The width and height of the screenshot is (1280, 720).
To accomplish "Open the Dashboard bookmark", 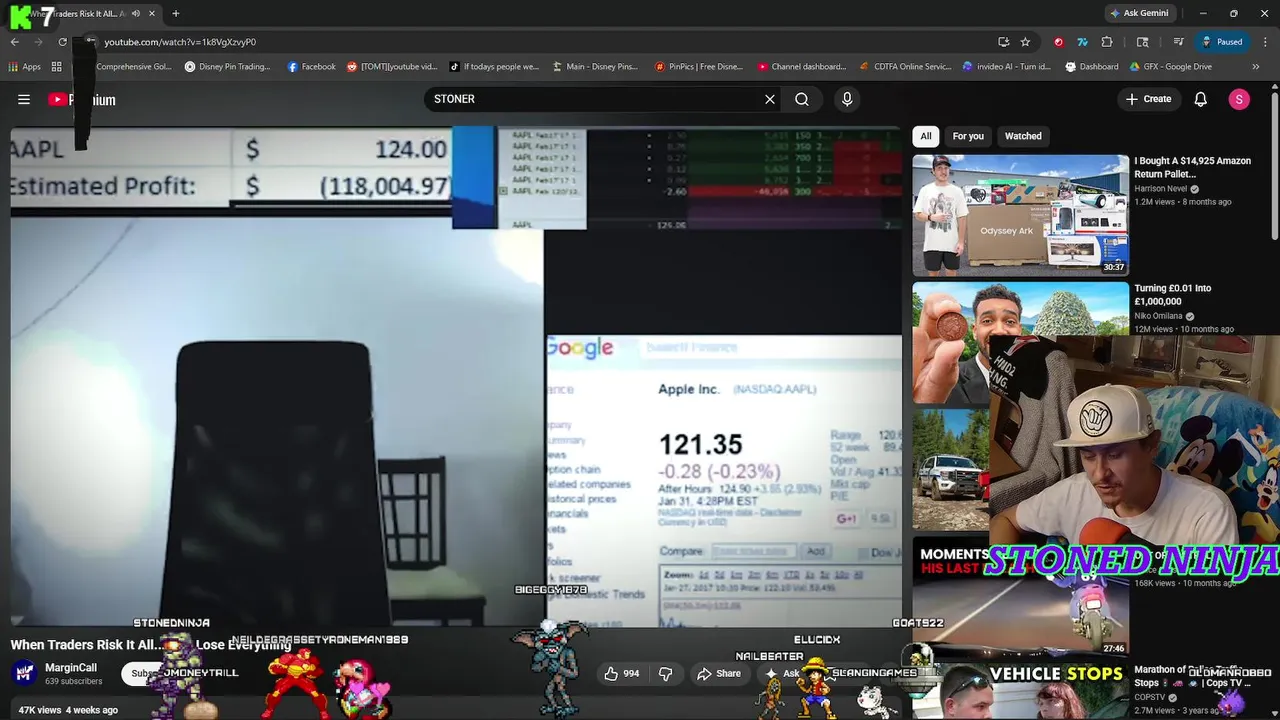I will 1092,67.
